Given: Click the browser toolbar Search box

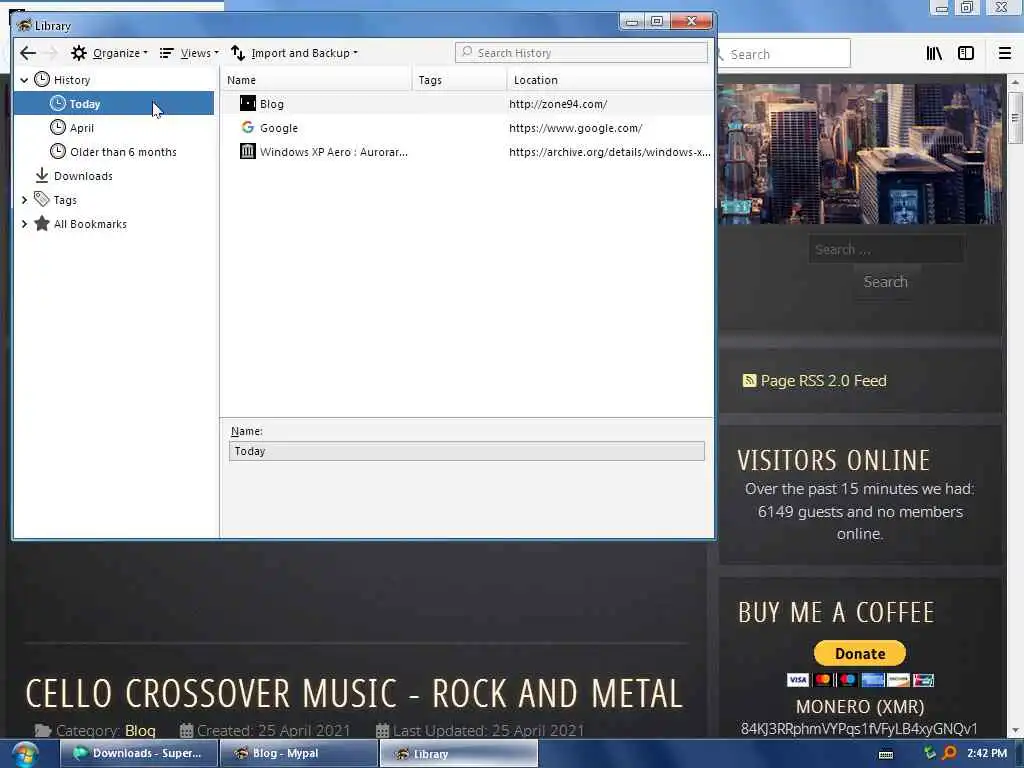Looking at the screenshot, I should click(x=784, y=54).
